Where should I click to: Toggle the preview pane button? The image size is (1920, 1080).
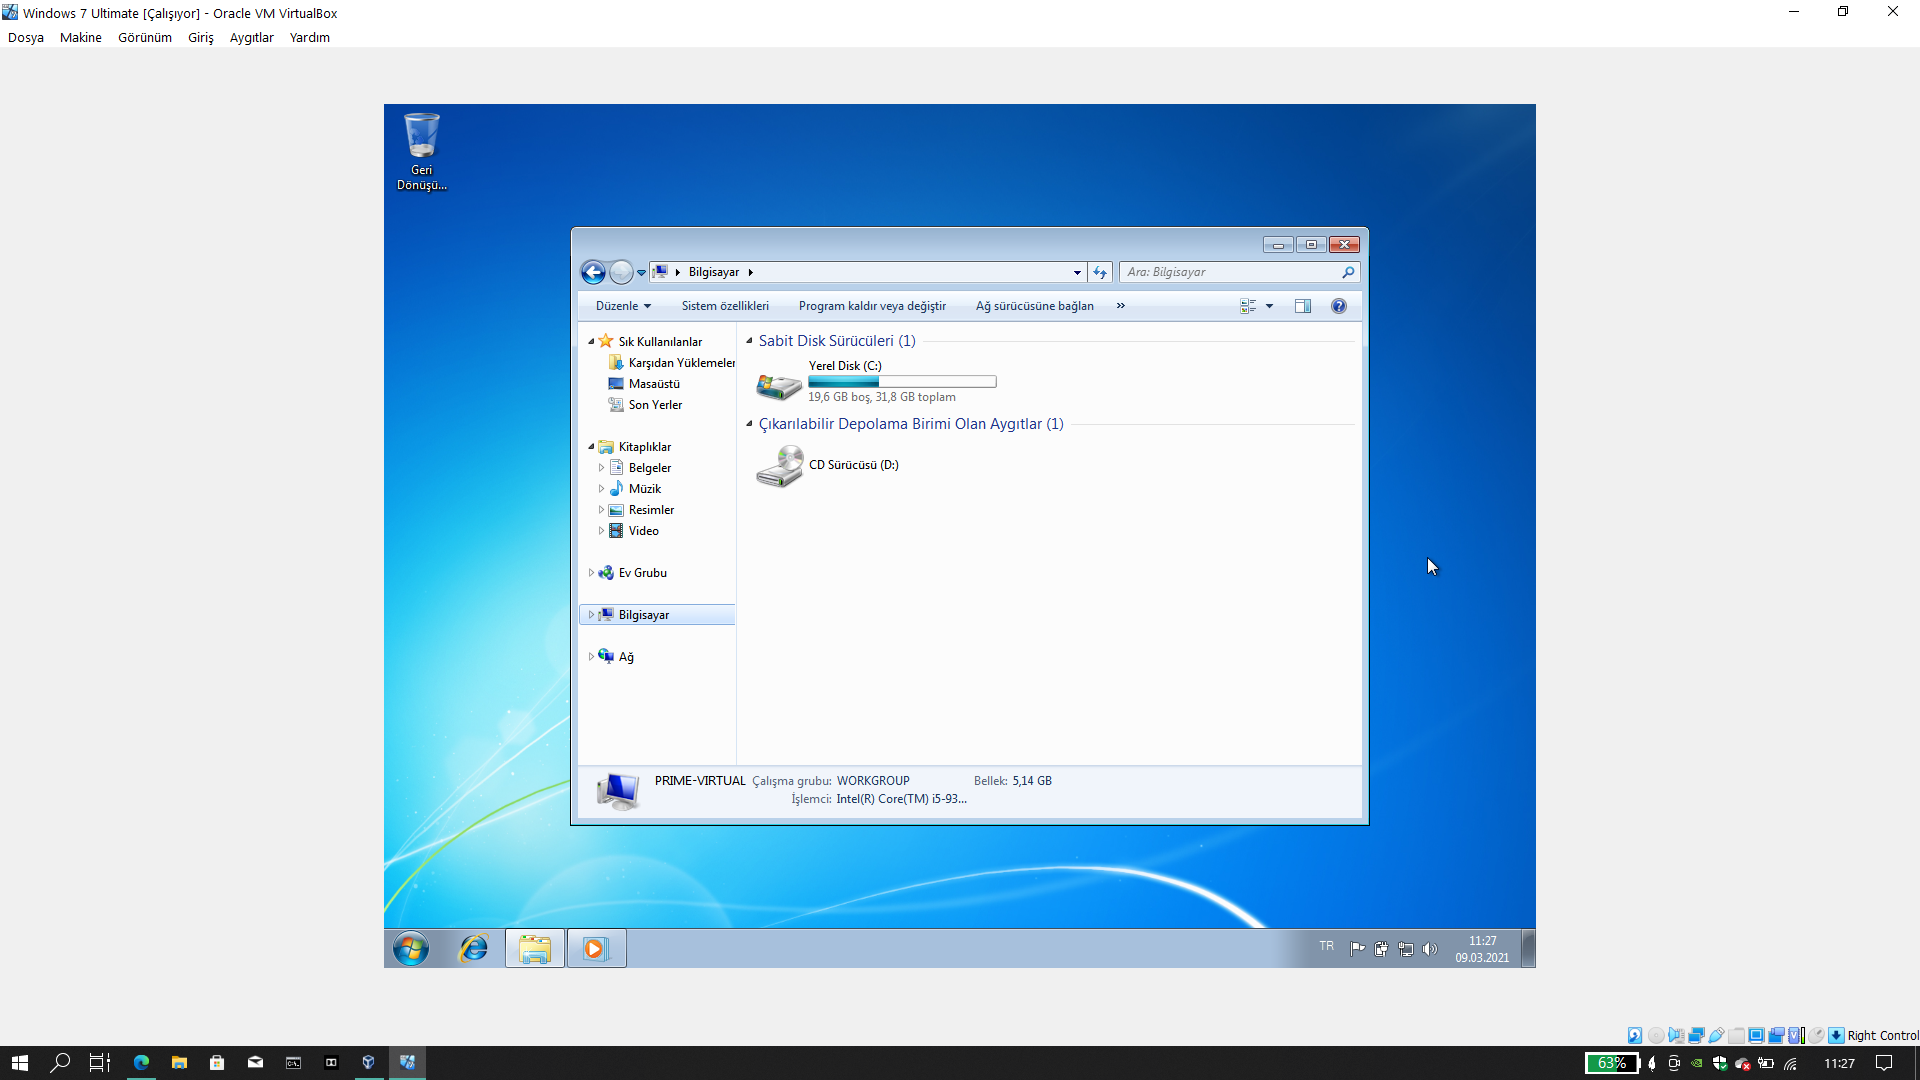(x=1302, y=306)
